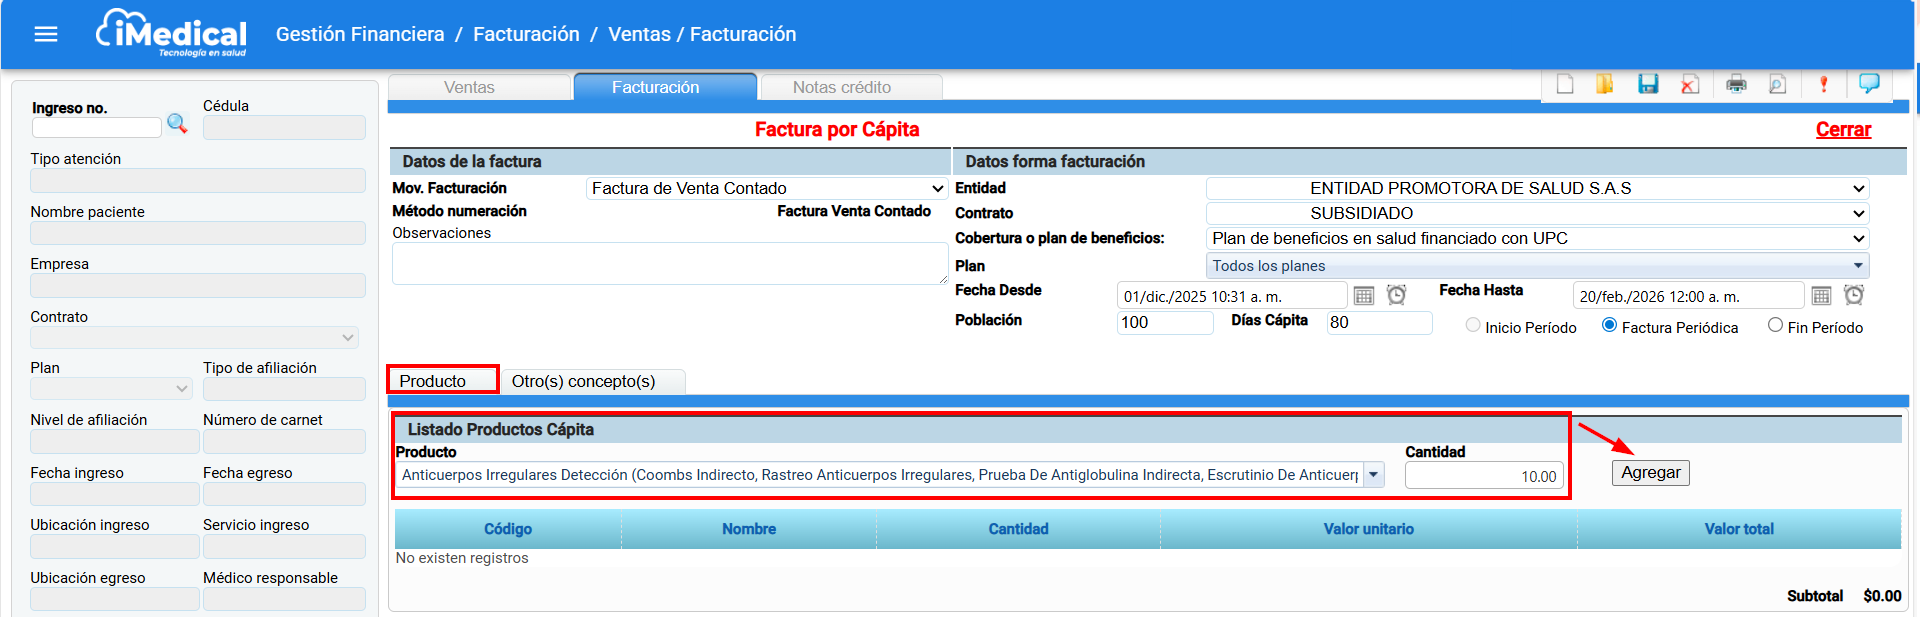Open the calendar picker for Fecha Desde

[1363, 296]
